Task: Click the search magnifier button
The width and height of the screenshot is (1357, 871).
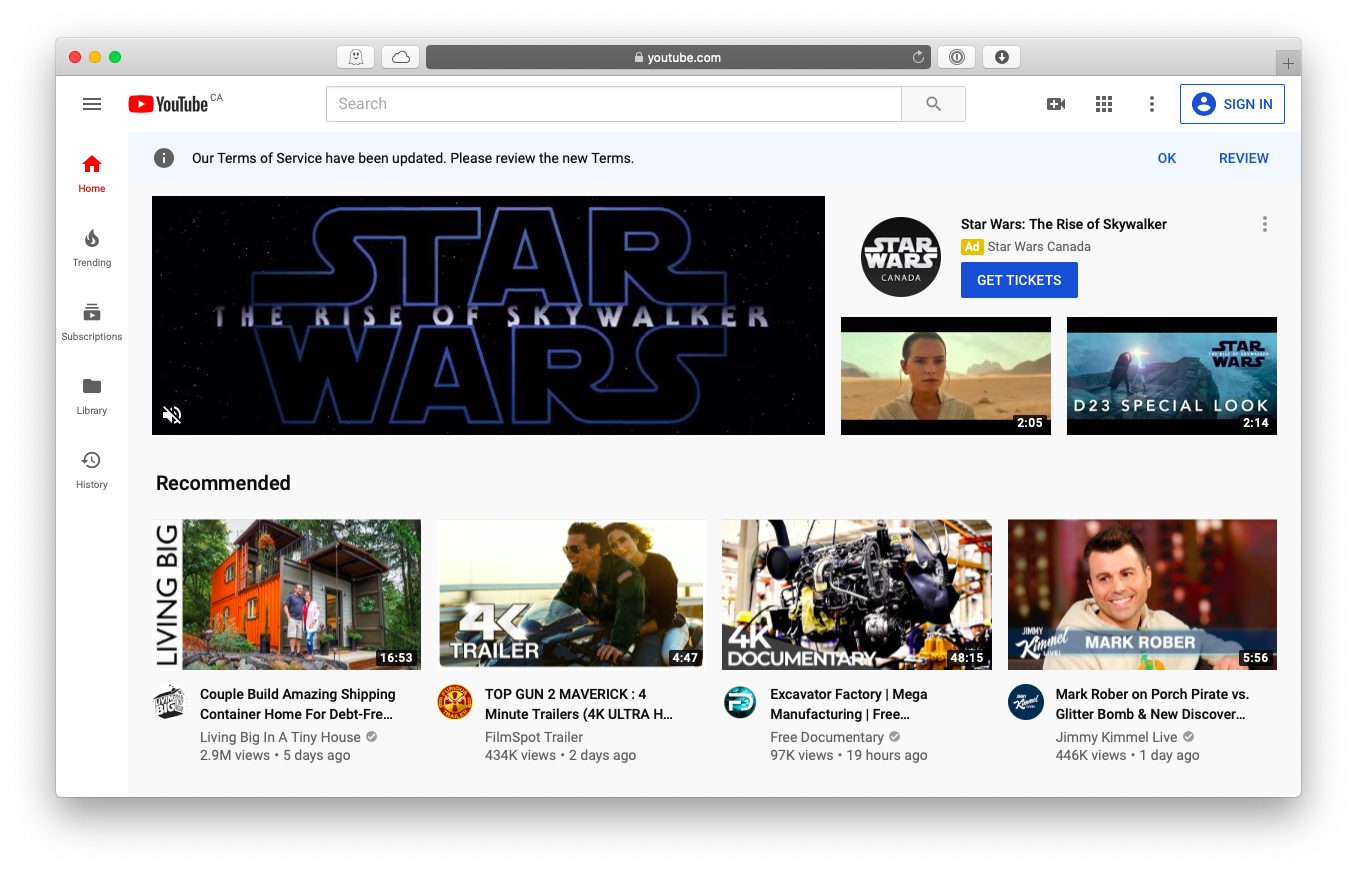Action: [x=933, y=104]
